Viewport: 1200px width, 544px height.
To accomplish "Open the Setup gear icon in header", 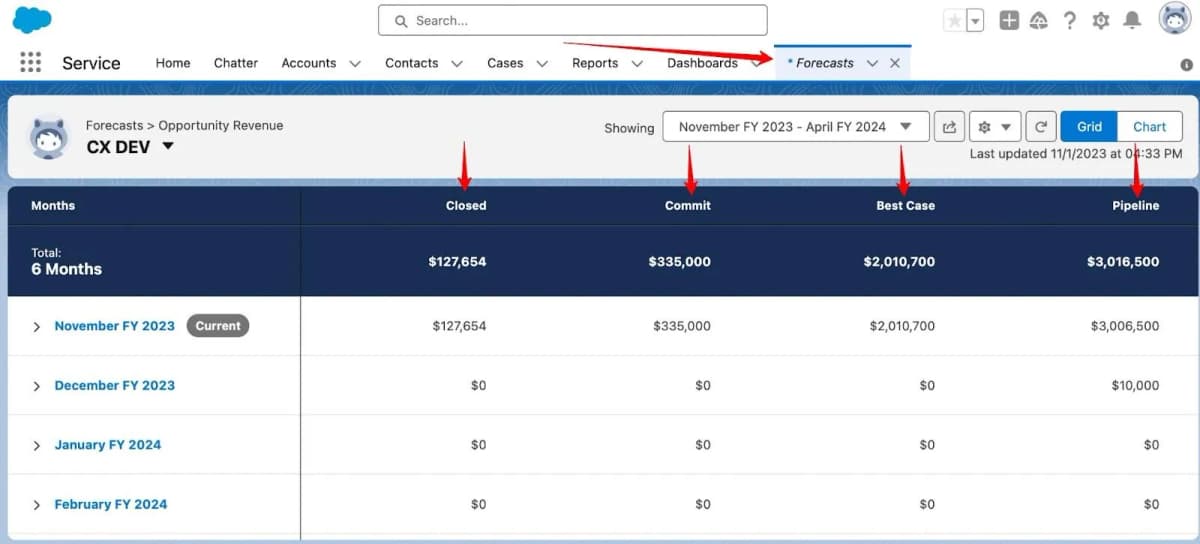I will 1101,20.
